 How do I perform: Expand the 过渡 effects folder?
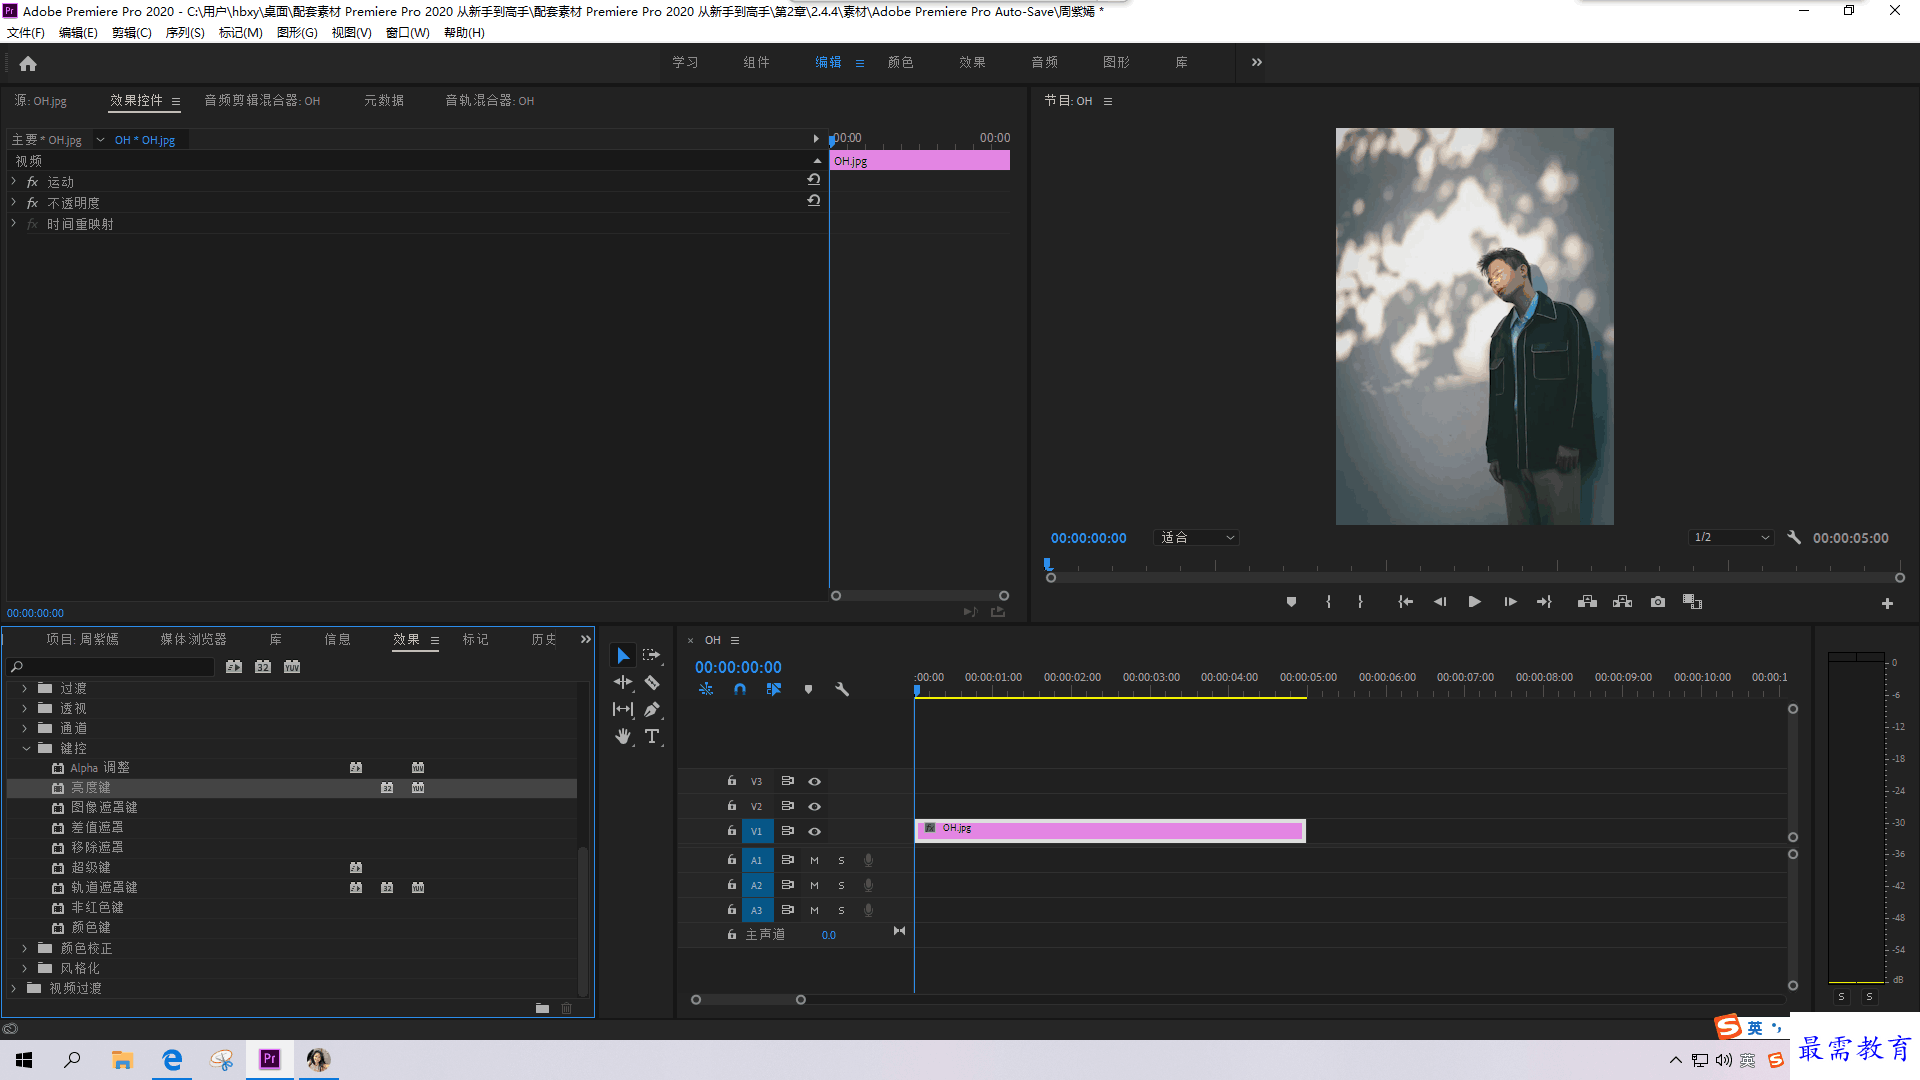[x=25, y=689]
